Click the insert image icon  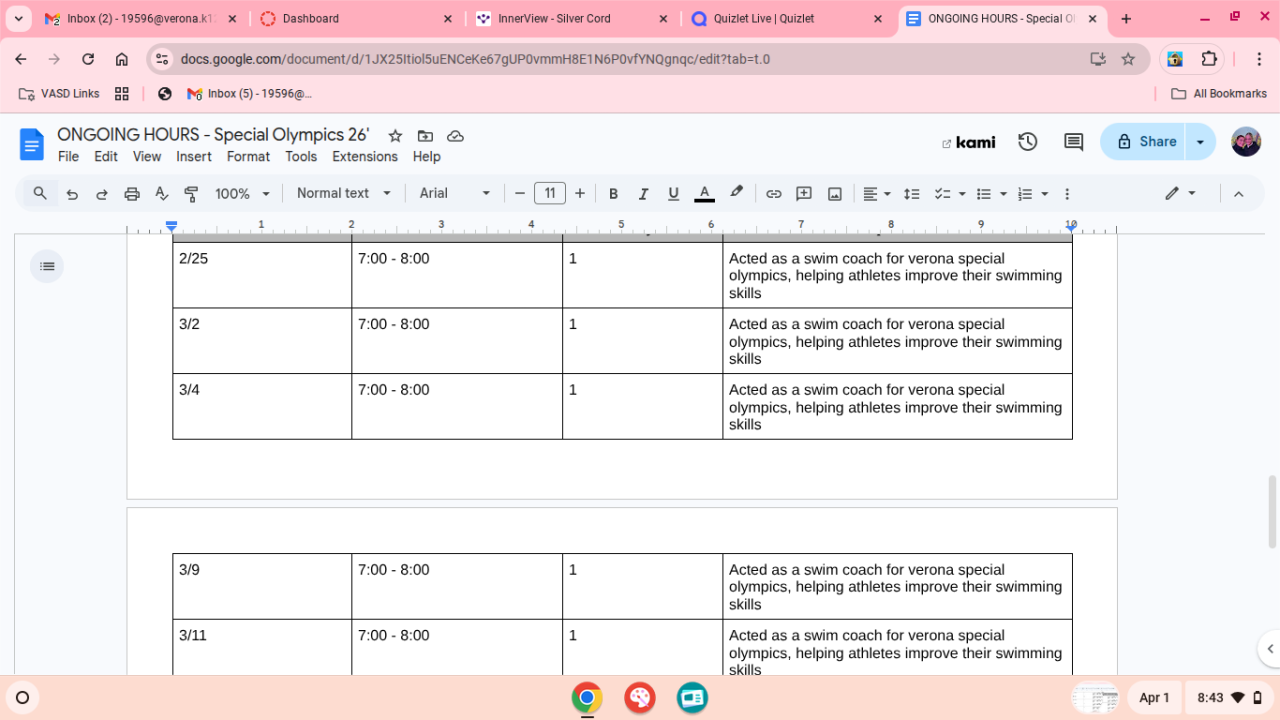tap(834, 194)
